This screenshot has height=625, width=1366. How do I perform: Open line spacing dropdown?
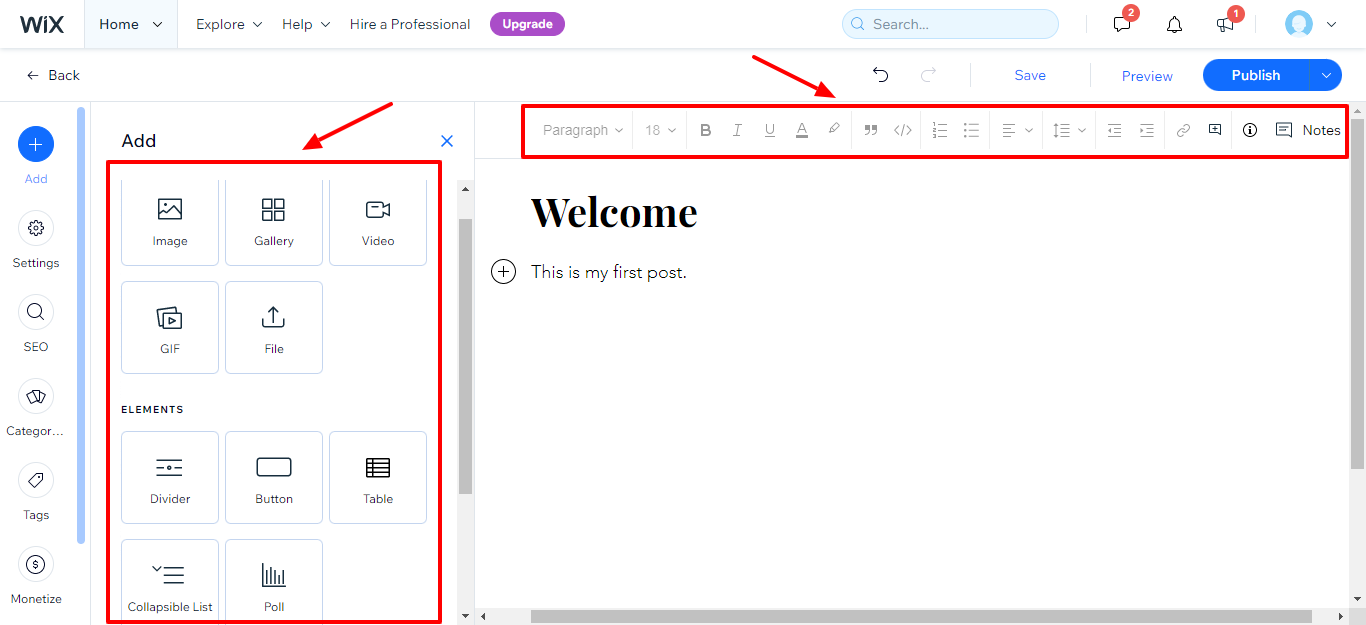click(1070, 130)
